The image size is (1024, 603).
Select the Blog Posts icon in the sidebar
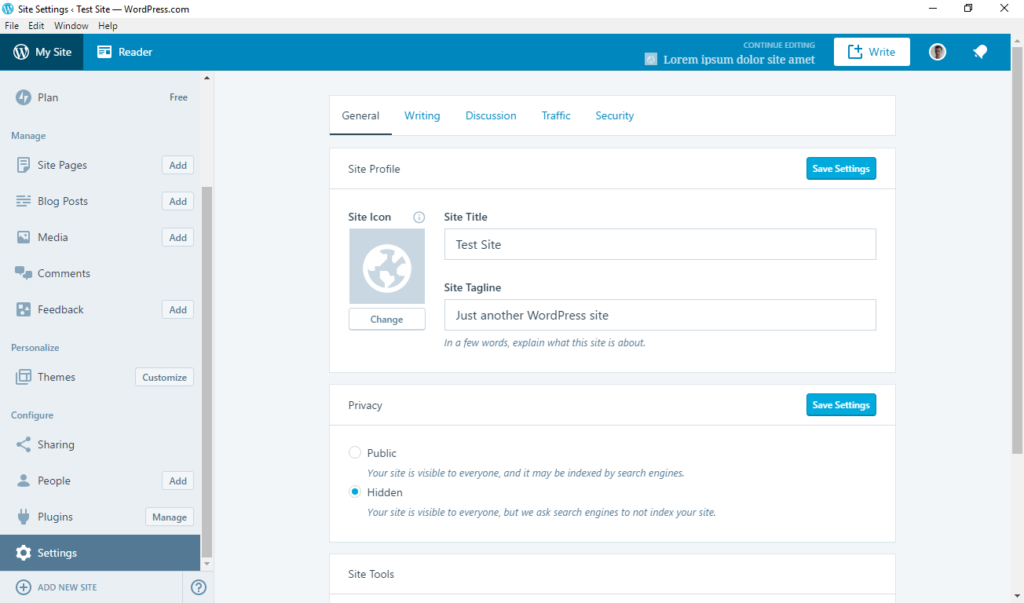pos(21,201)
